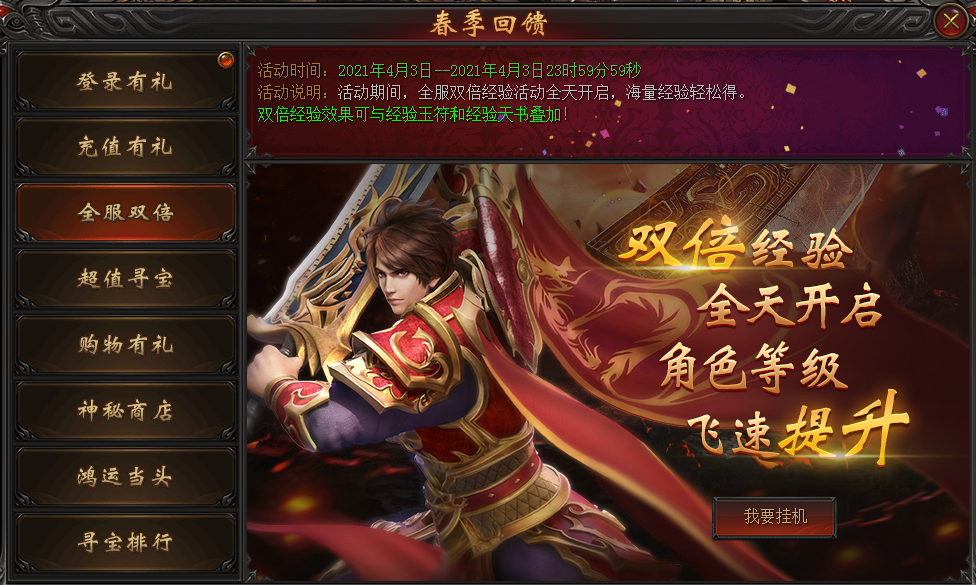This screenshot has height=585, width=976.
Task: Switch to the 充值有礼 tab
Action: pos(125,147)
